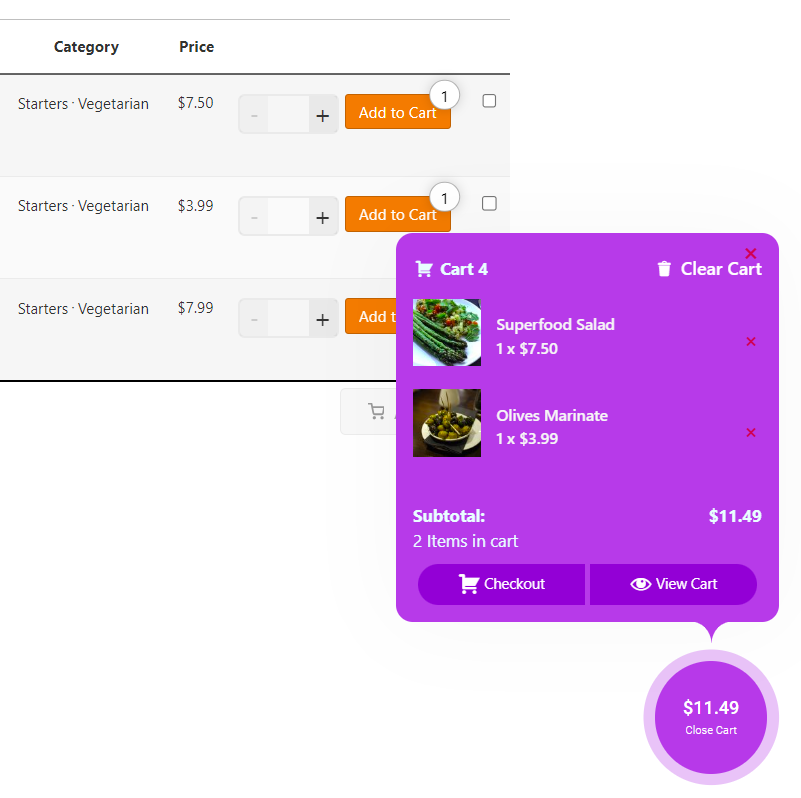Image resolution: width=801 pixels, height=798 pixels.
Task: Click quantity input field for $7.99 item
Action: [288, 320]
